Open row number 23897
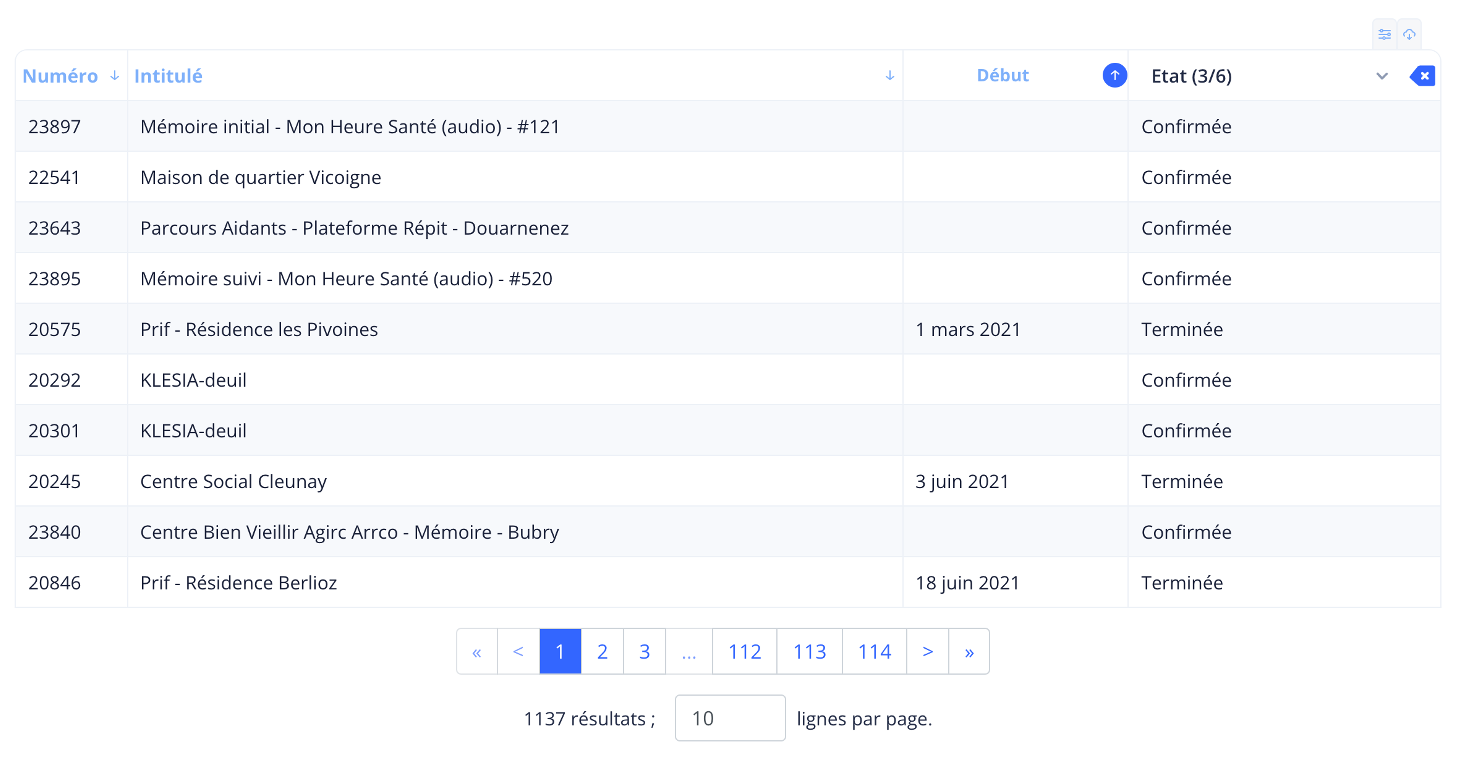 (x=54, y=127)
